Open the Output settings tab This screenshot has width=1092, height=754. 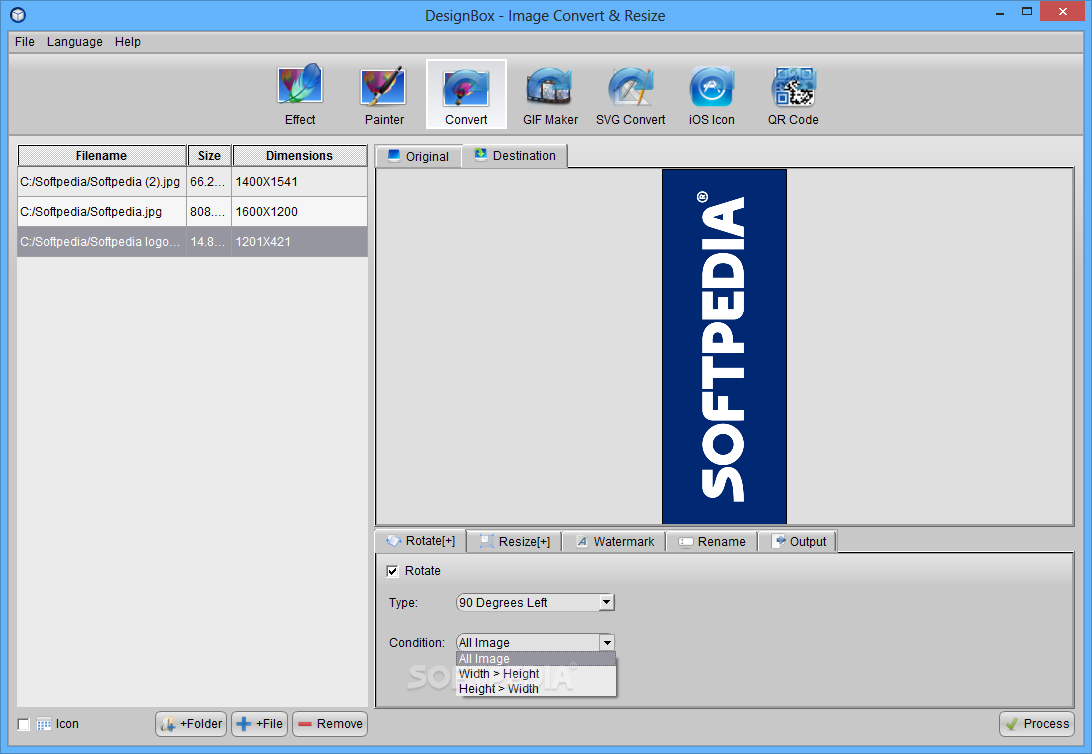799,542
